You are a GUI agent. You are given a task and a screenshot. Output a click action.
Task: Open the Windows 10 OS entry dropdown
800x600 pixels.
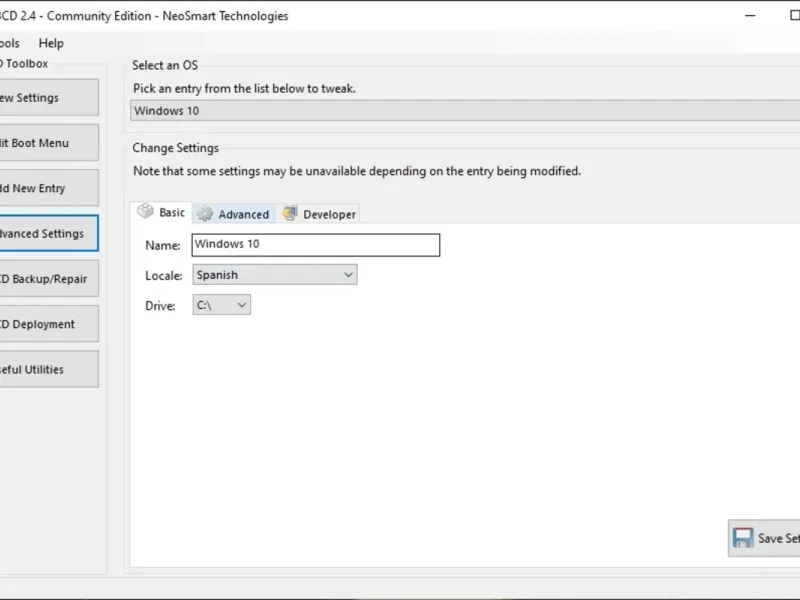[x=465, y=111]
